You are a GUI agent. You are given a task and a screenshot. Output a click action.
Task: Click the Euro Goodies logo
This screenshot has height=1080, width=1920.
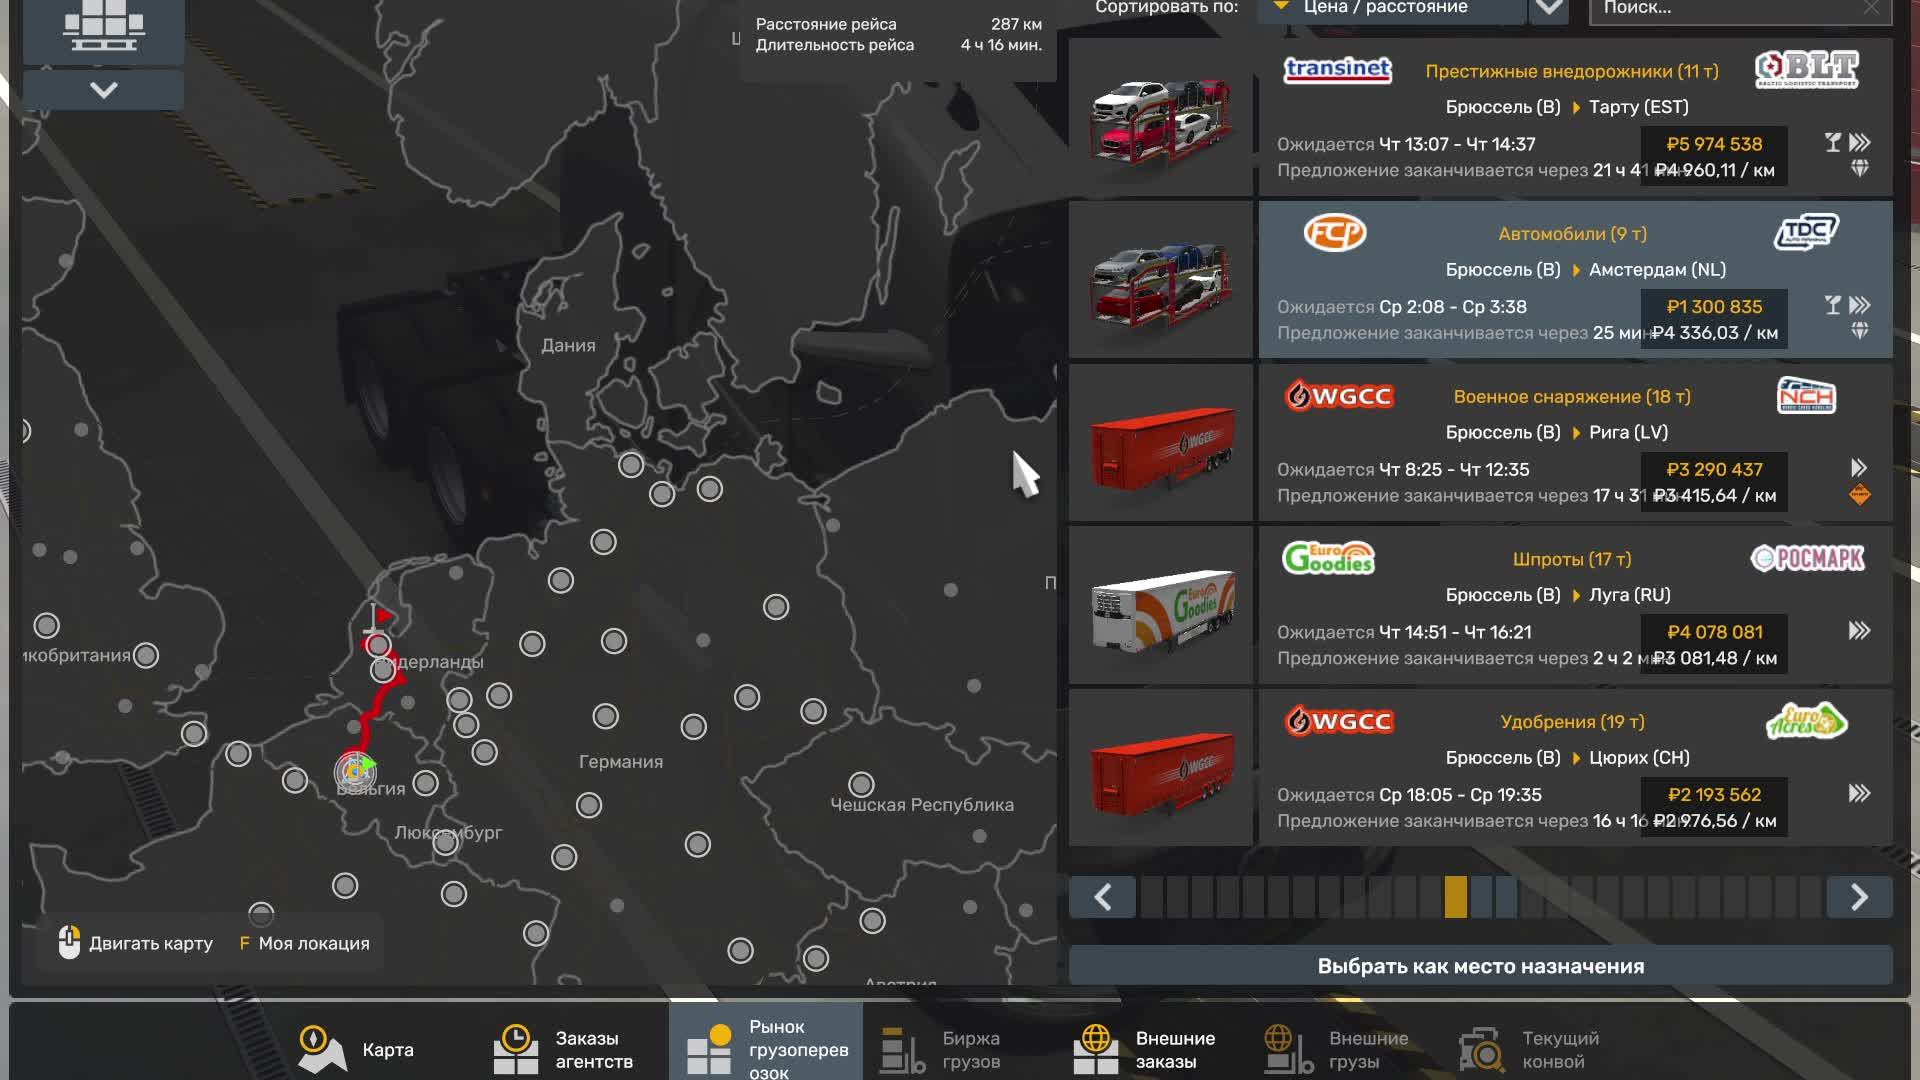[x=1329, y=558]
